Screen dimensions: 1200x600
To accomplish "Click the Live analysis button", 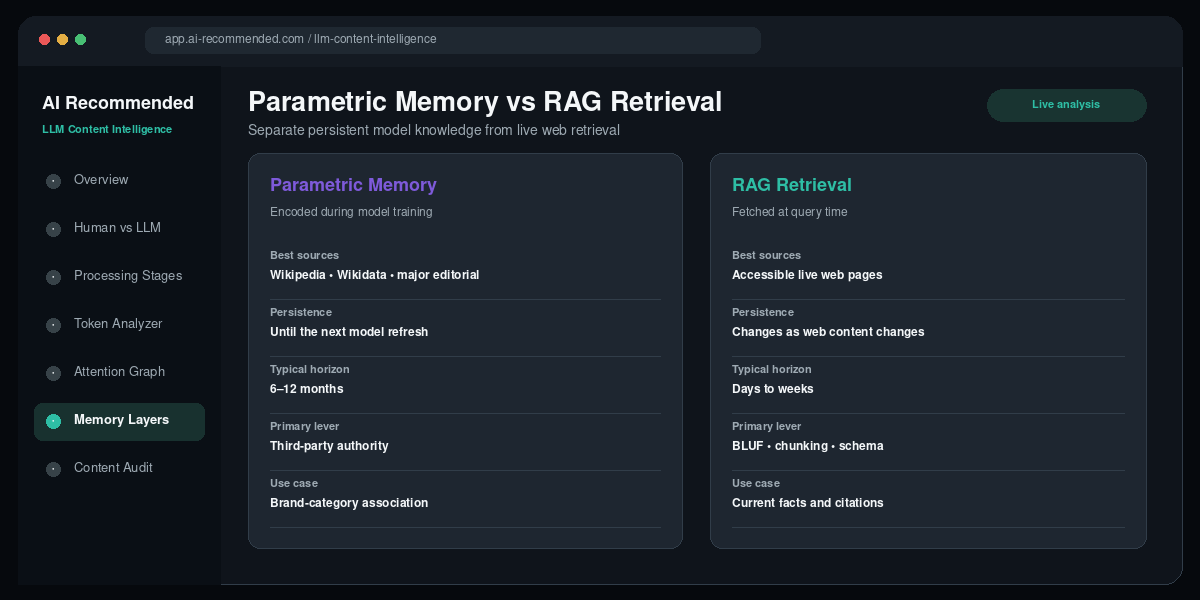I will tap(1066, 105).
